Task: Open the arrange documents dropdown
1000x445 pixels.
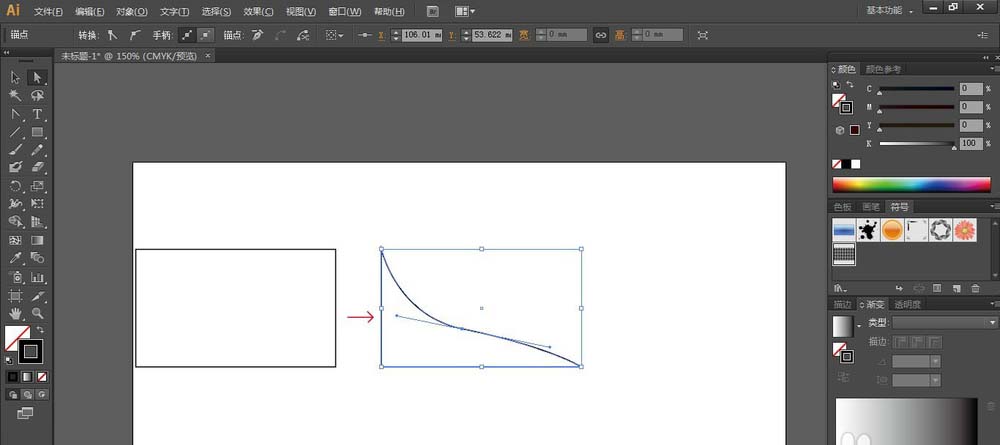Action: [x=465, y=11]
